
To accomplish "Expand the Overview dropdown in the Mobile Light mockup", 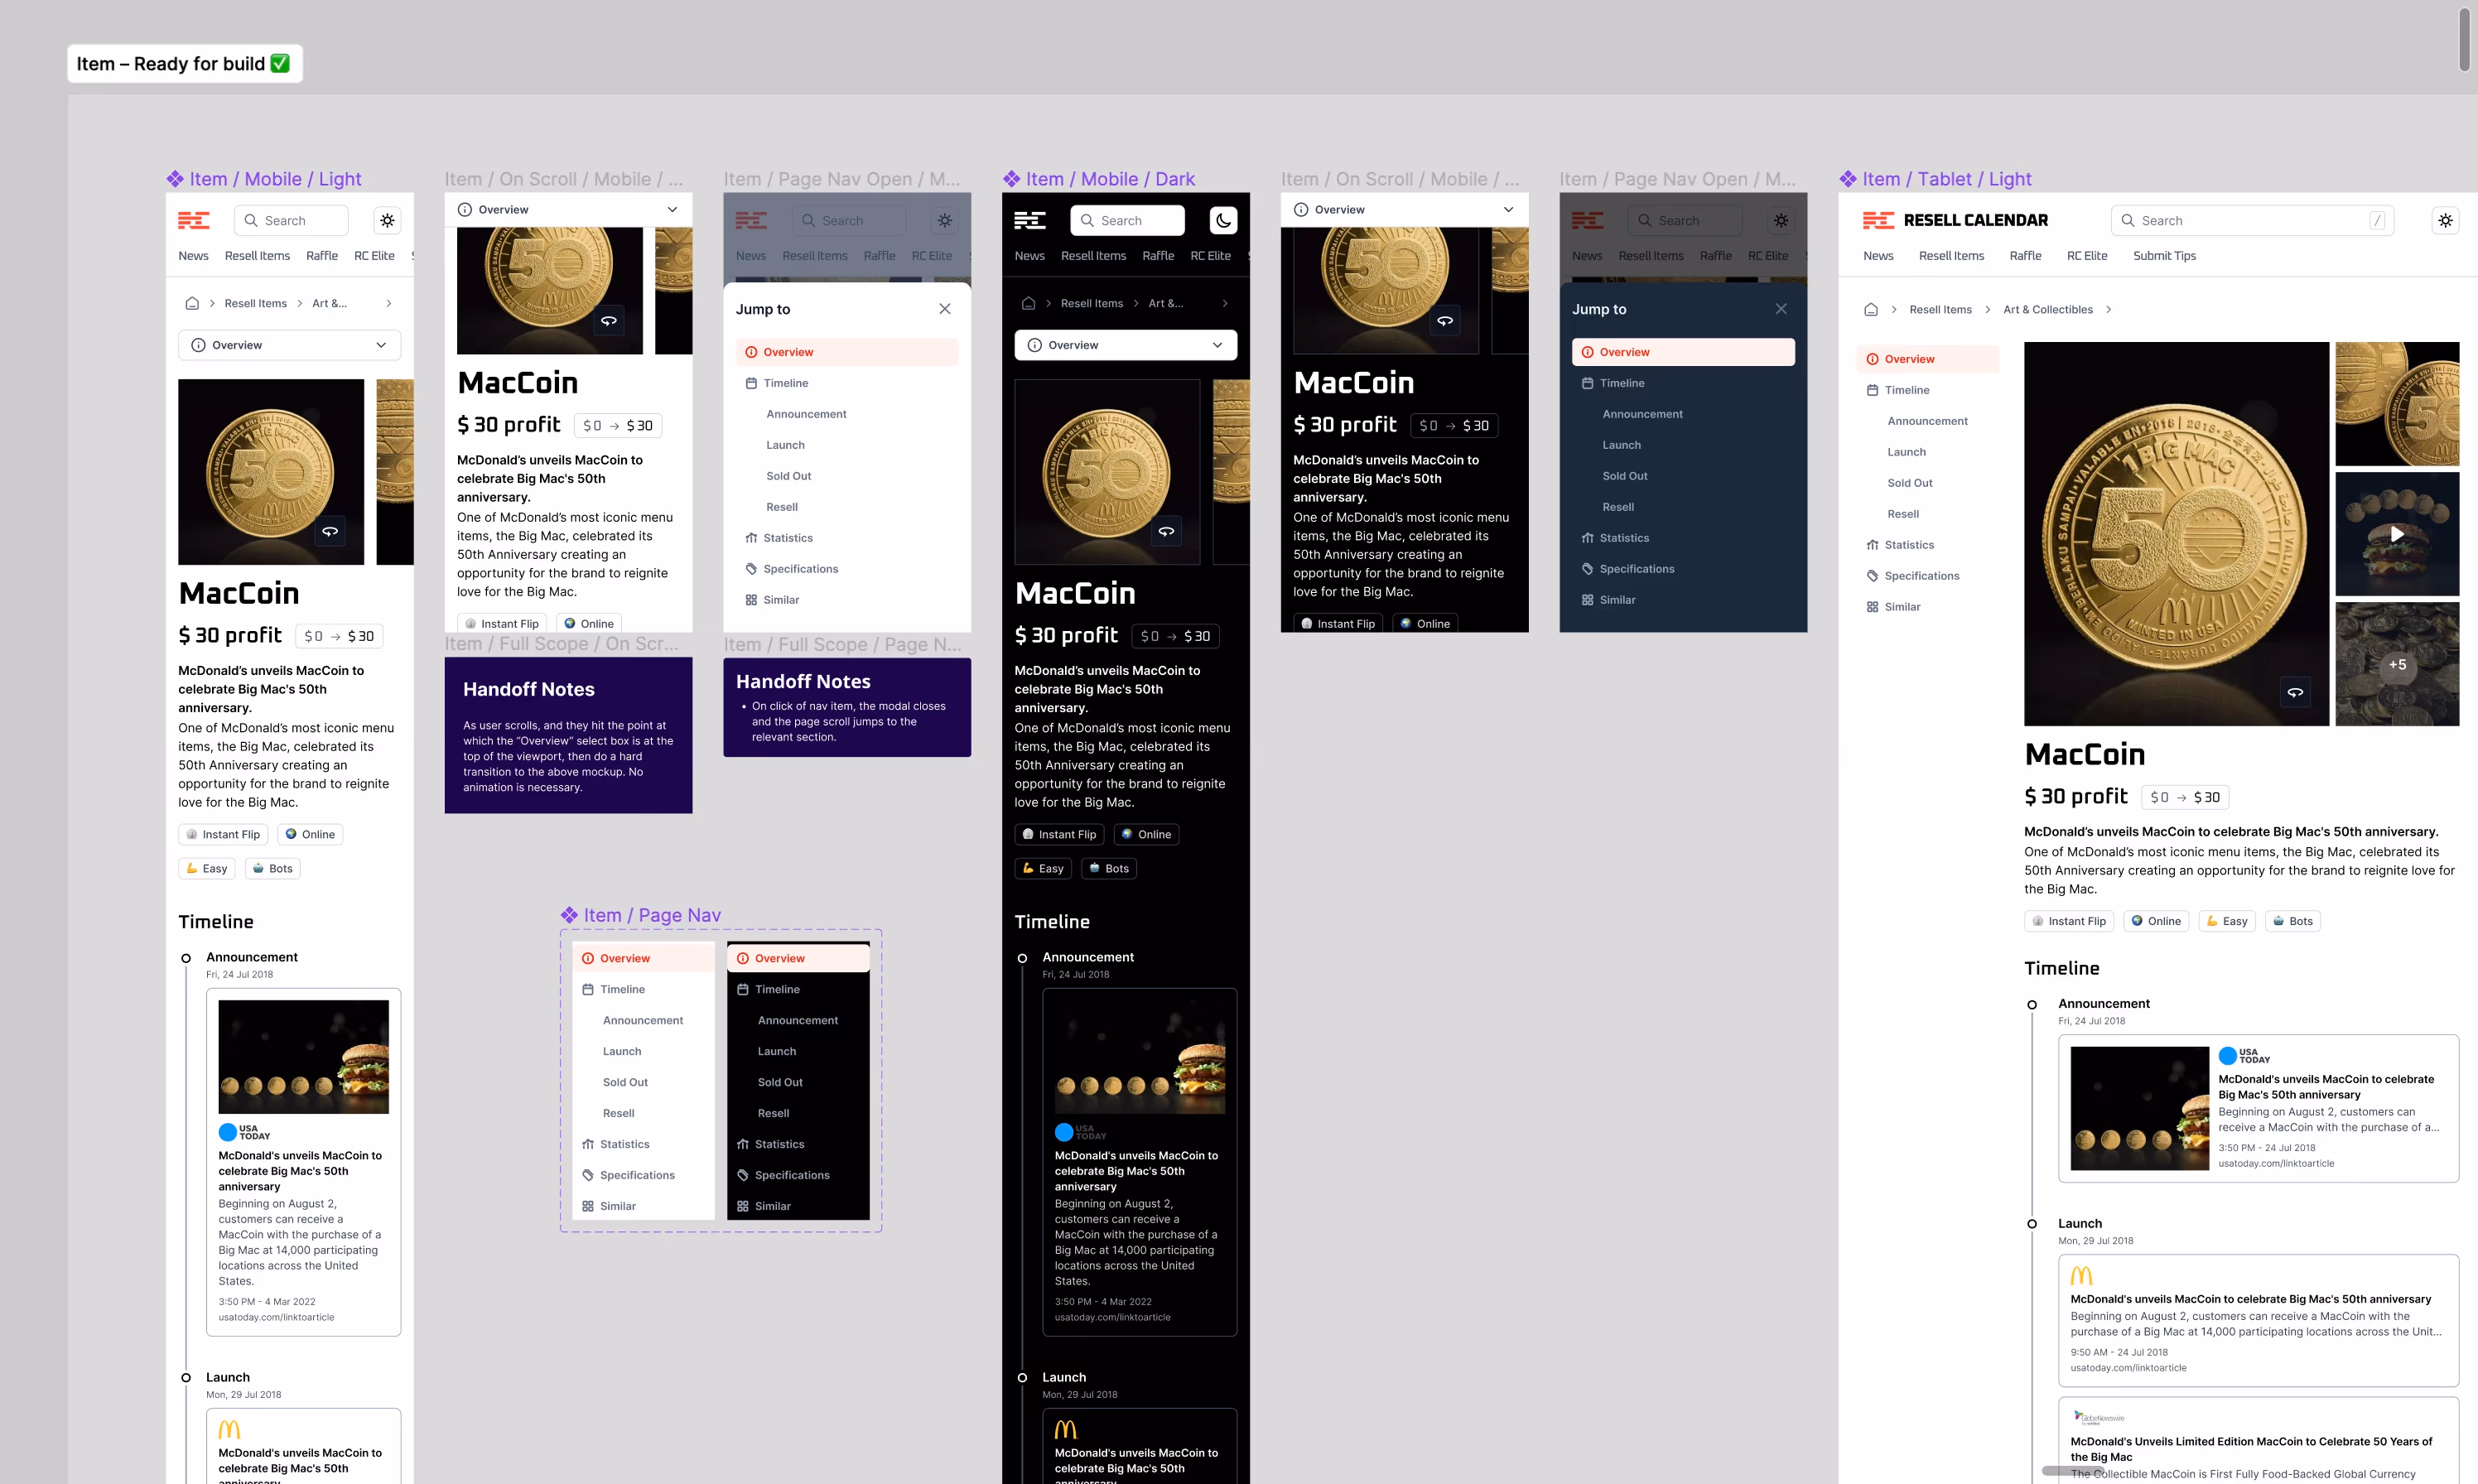I will [380, 344].
